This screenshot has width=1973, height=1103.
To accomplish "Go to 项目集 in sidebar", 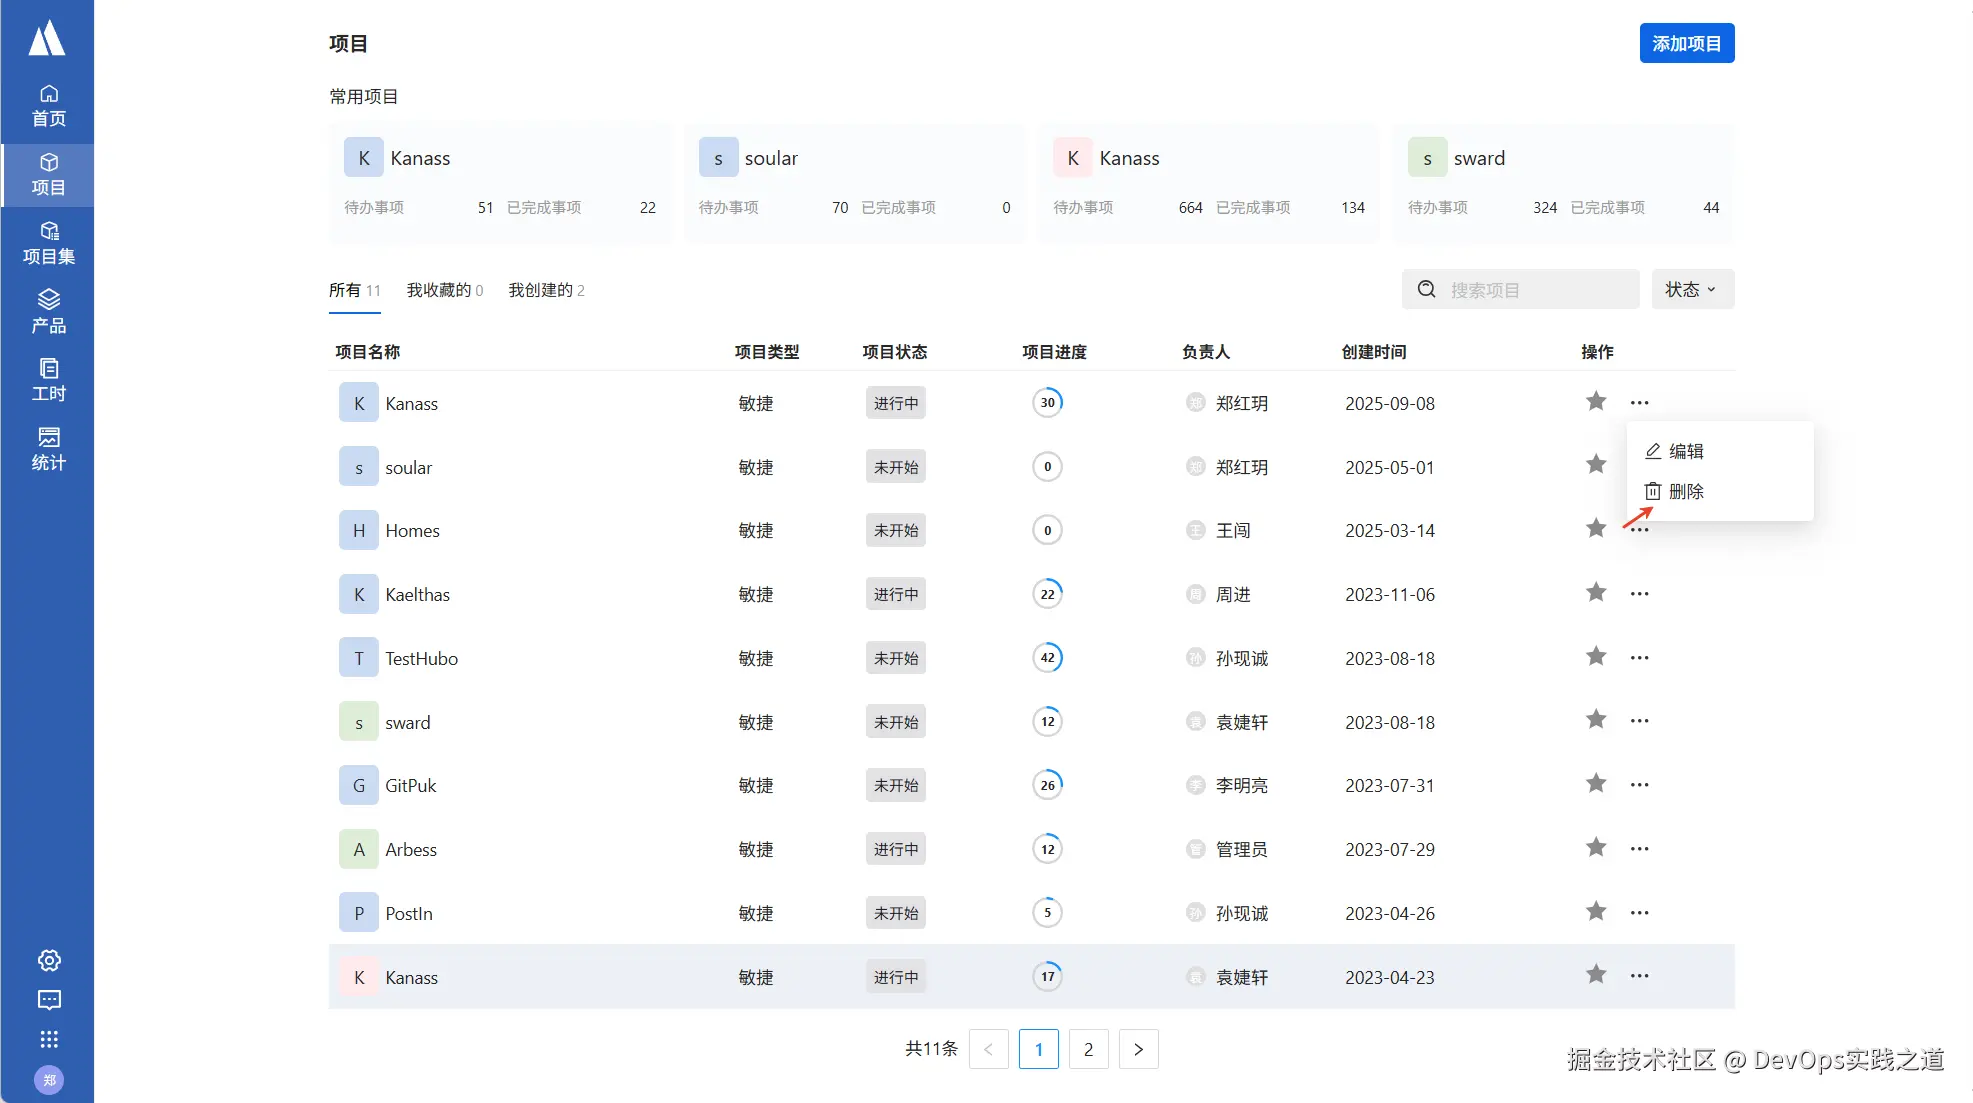I will pyautogui.click(x=48, y=243).
